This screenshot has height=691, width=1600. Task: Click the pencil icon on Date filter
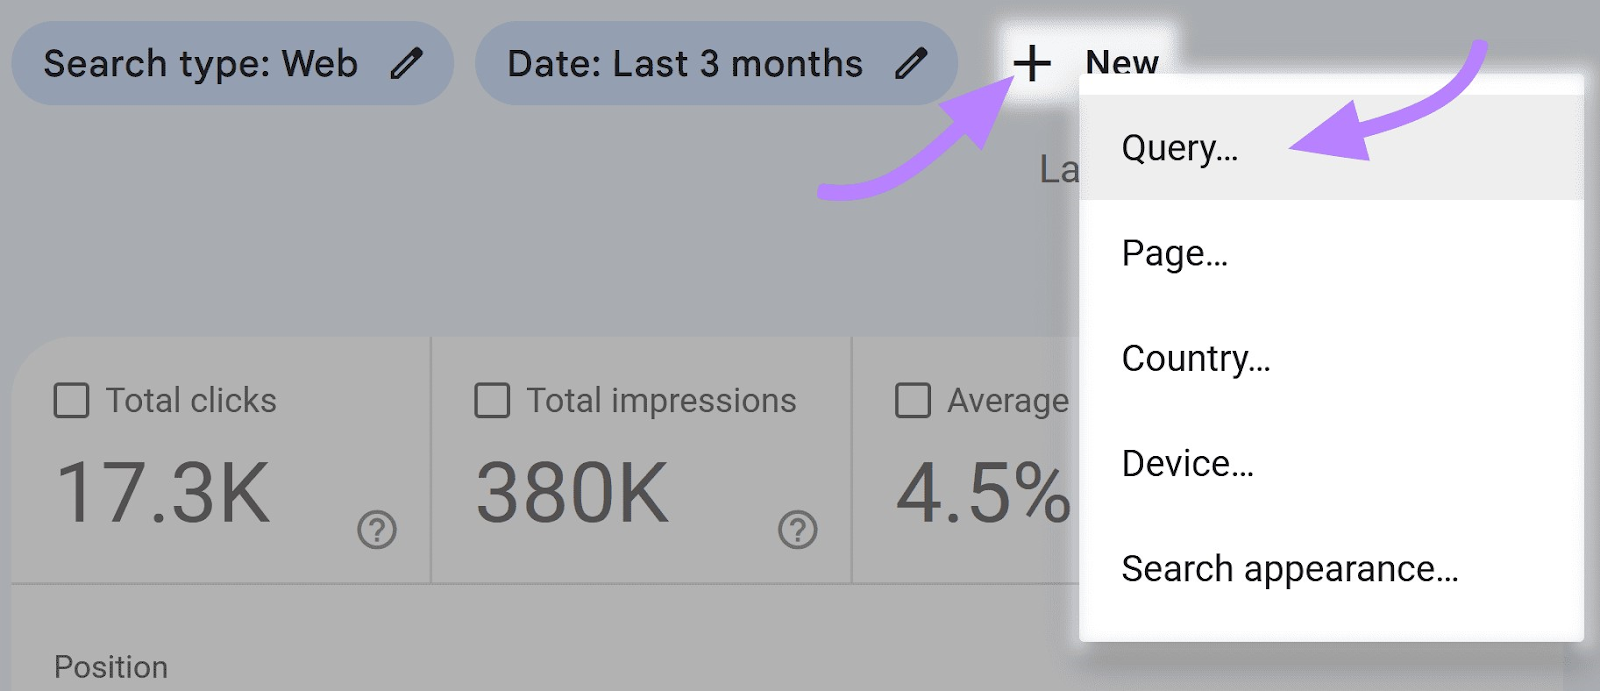[x=911, y=64]
